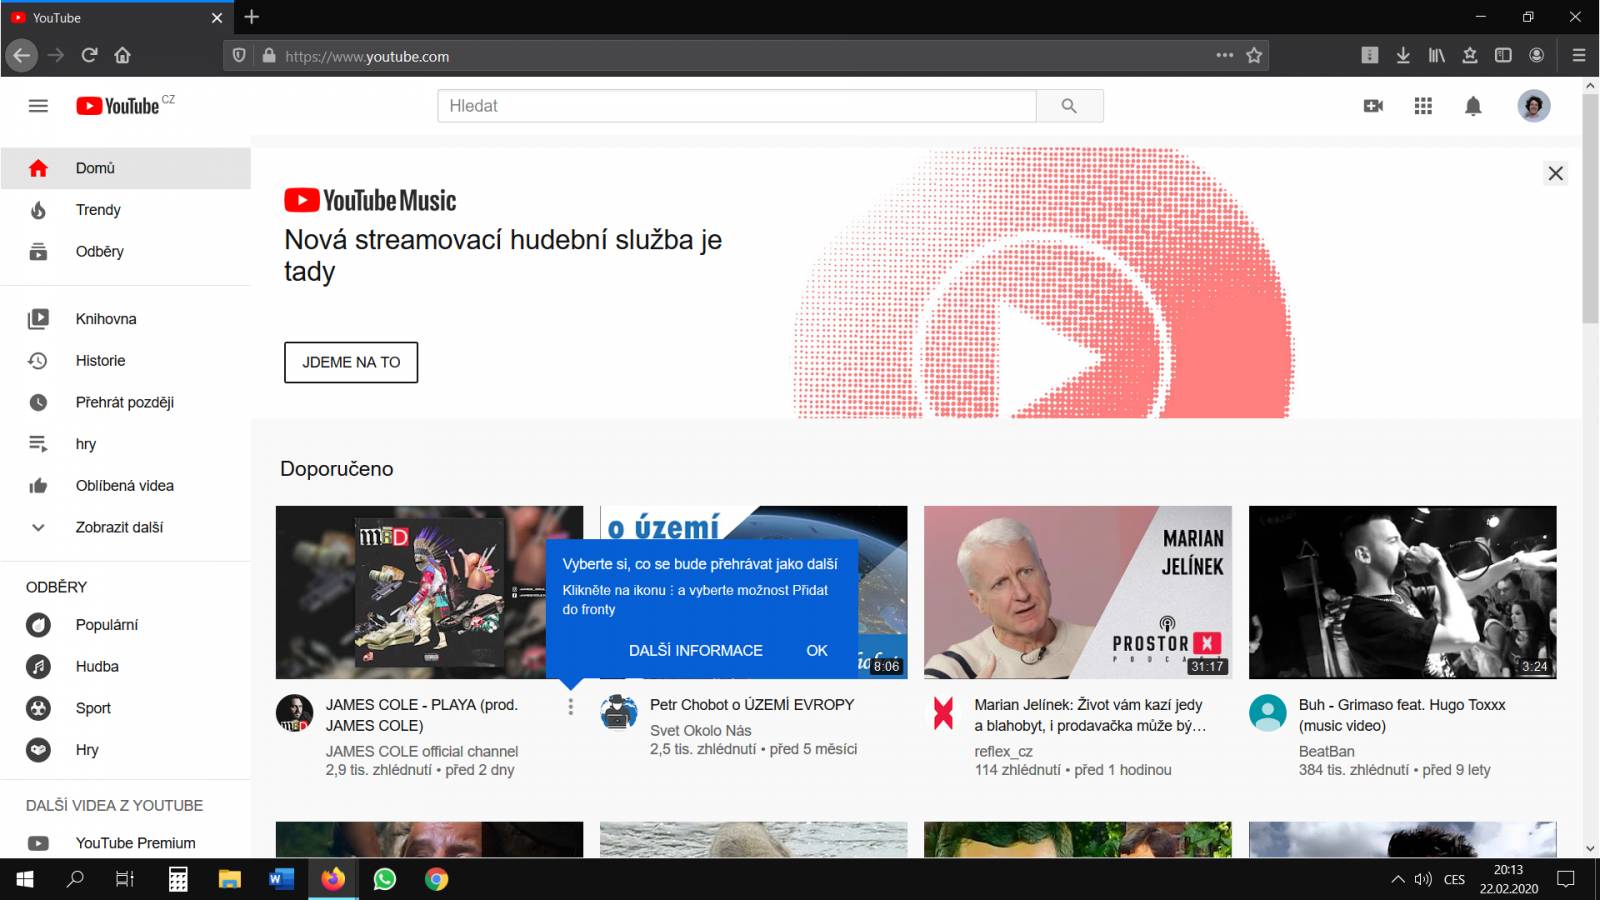Click the Svet Okolo Nás channel name
The image size is (1600, 900).
coord(700,730)
